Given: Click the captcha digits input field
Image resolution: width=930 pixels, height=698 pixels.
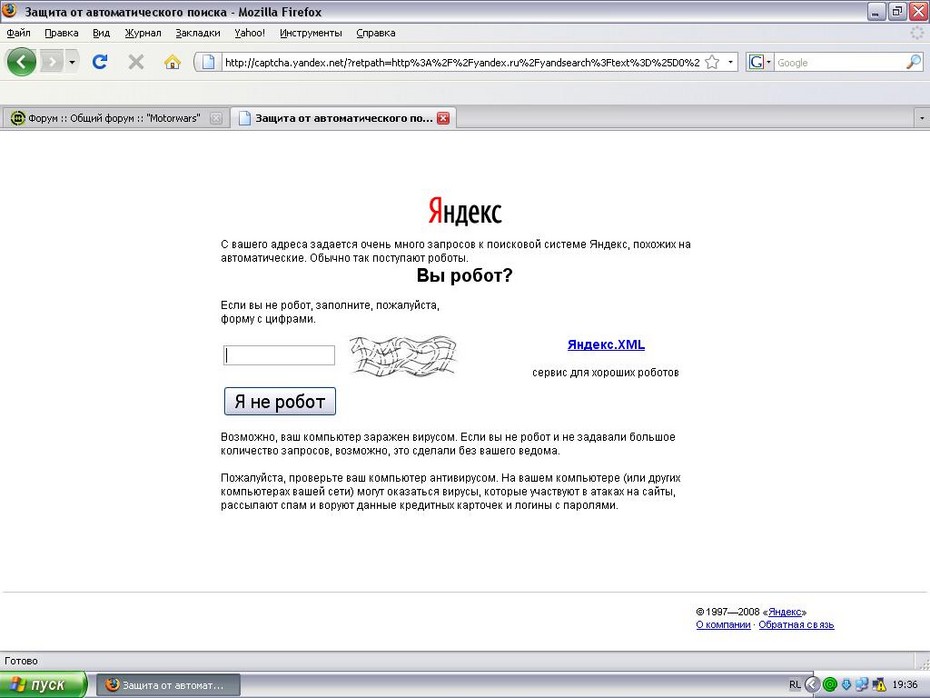Looking at the screenshot, I should pos(279,355).
